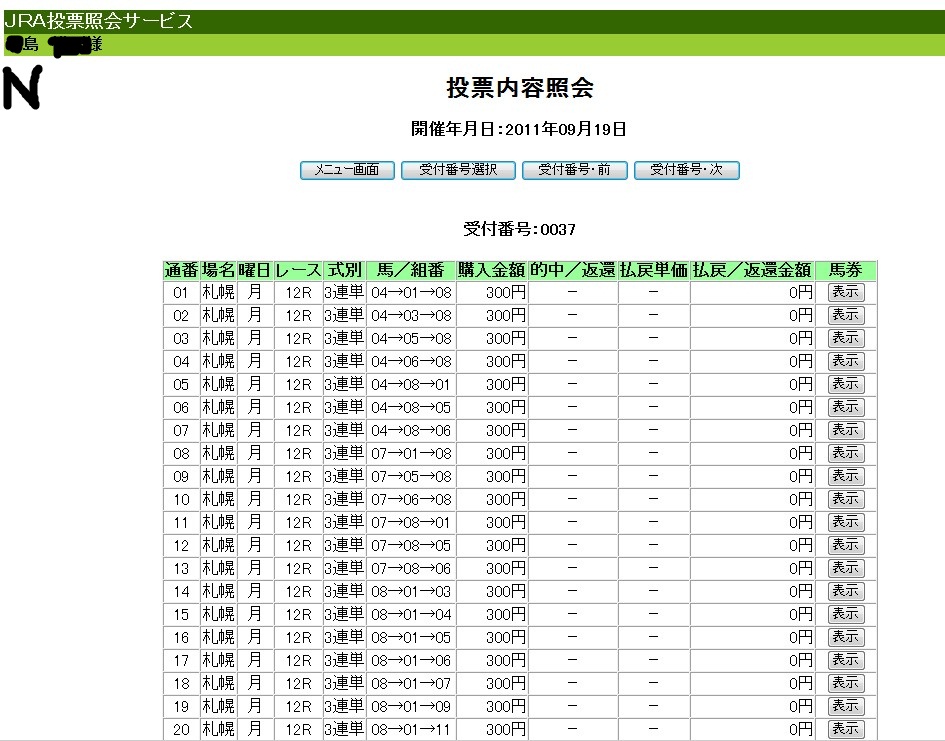Screen dimensions: 945x741
Task: Open 受付番号選択 selection button
Action: click(x=458, y=170)
